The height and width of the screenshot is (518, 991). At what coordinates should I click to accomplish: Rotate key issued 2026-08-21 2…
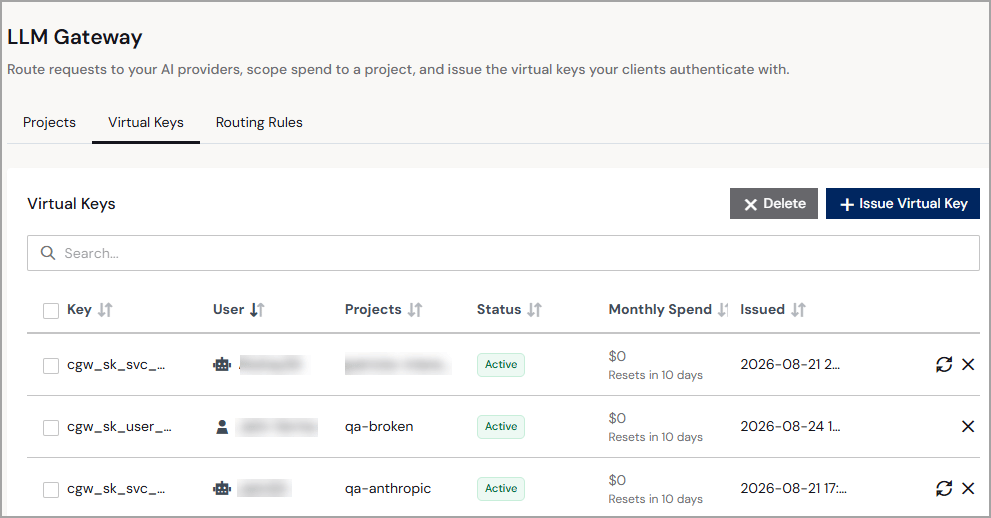[944, 364]
